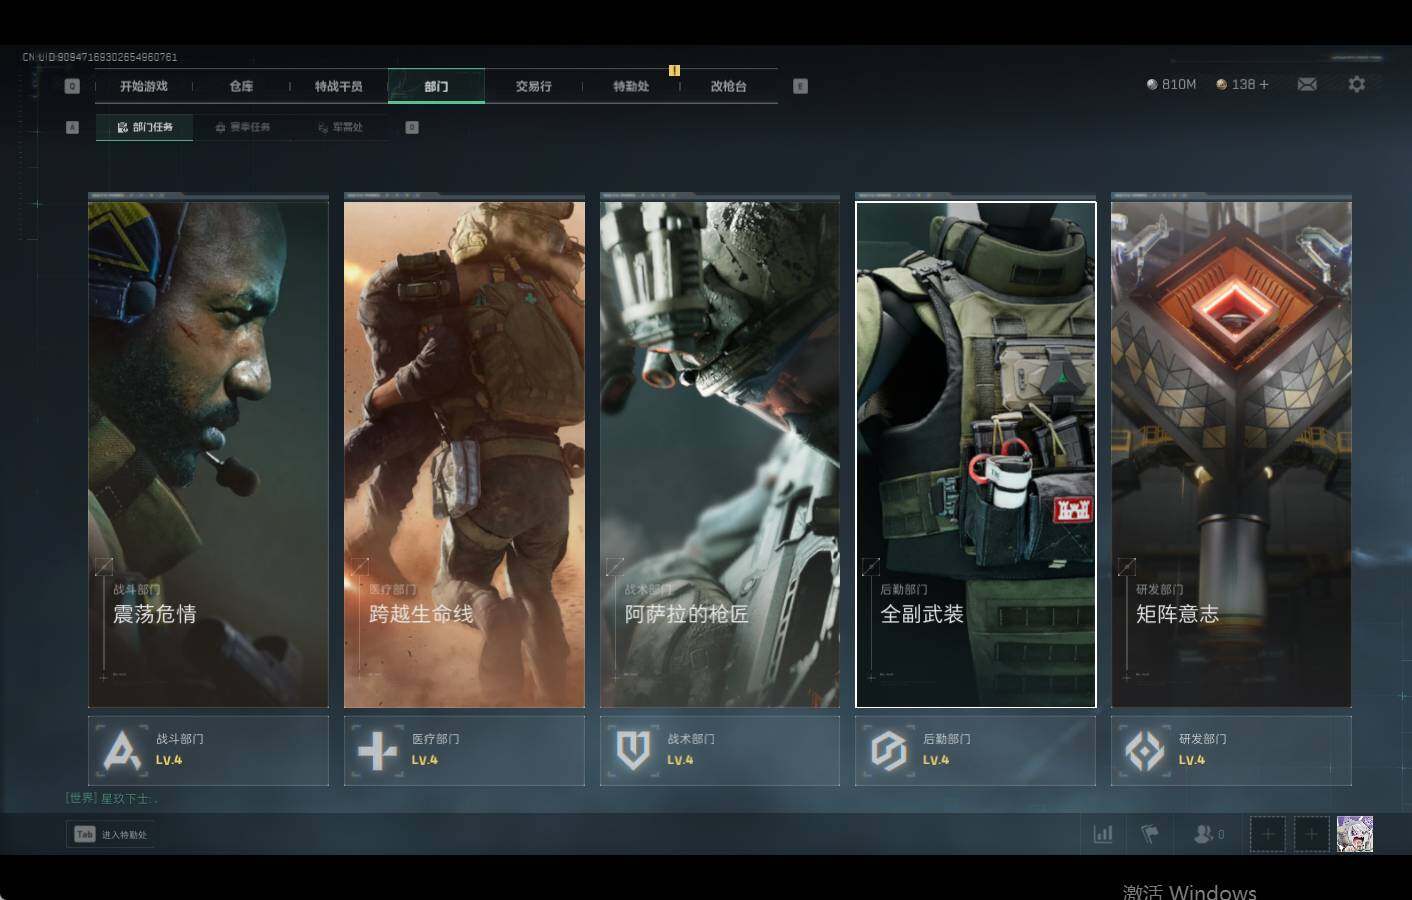Screen dimensions: 1412x900
Task: Open the friends list icon
Action: tap(1203, 834)
